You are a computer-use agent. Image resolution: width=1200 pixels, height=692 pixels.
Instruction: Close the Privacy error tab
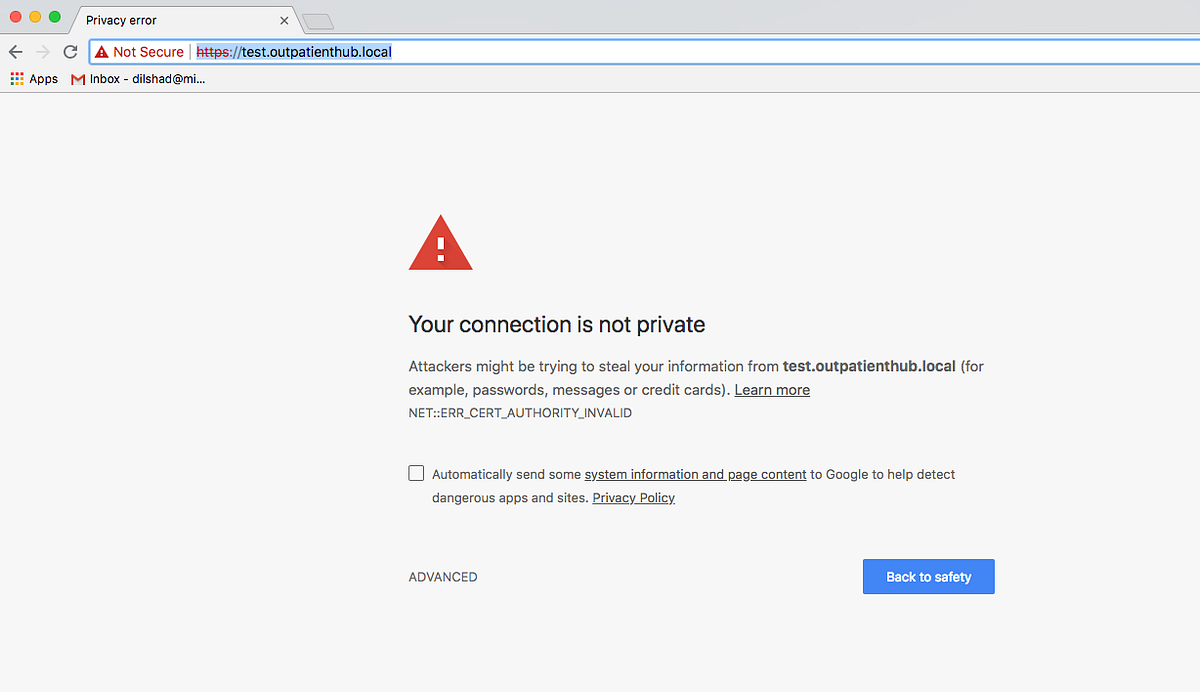coord(283,19)
